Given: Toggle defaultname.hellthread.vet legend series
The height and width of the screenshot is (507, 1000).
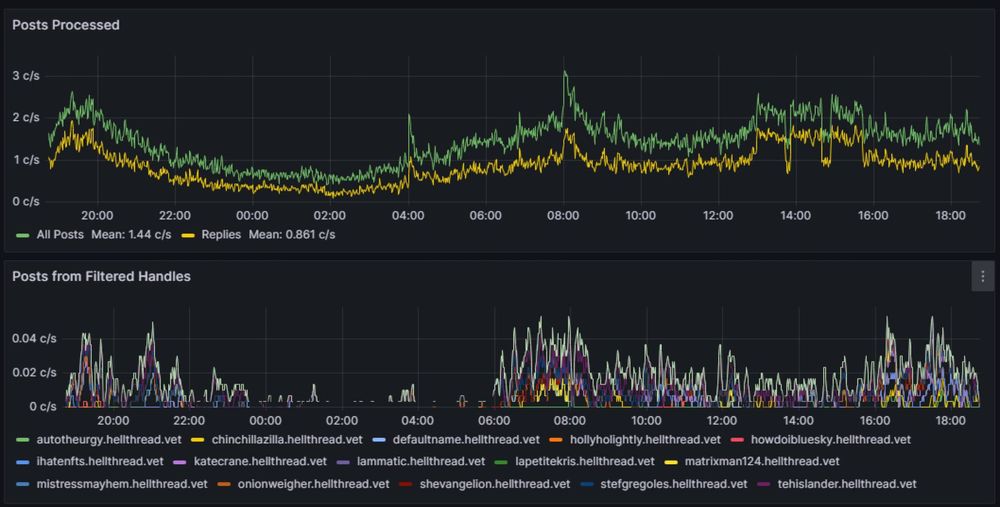Looking at the screenshot, I should 466,439.
